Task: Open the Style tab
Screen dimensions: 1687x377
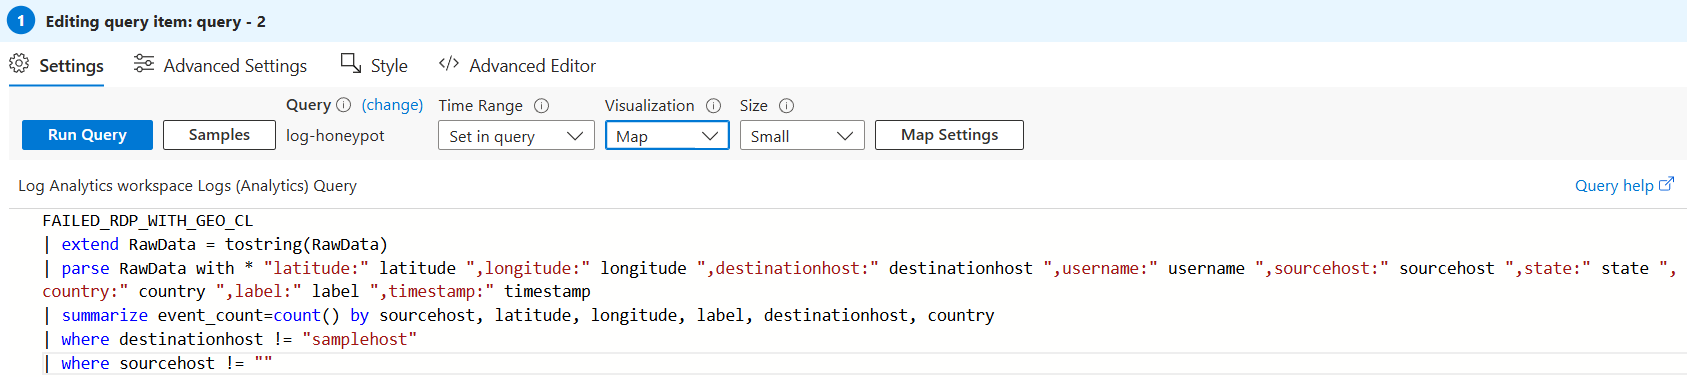Action: pos(374,66)
